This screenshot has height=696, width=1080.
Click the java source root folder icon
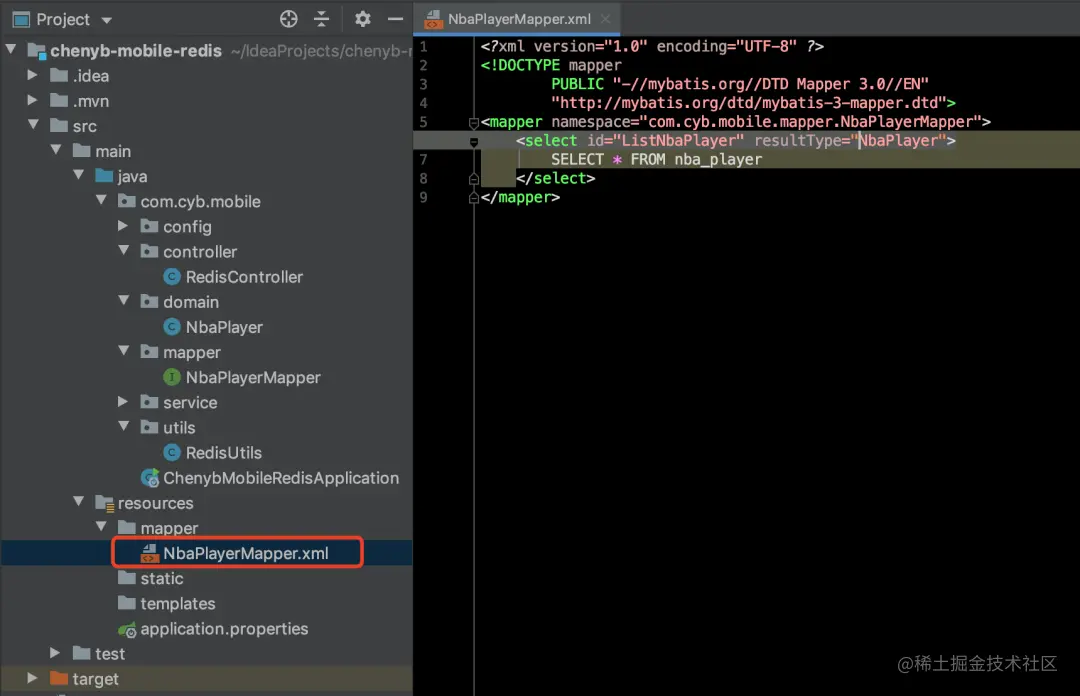click(104, 176)
